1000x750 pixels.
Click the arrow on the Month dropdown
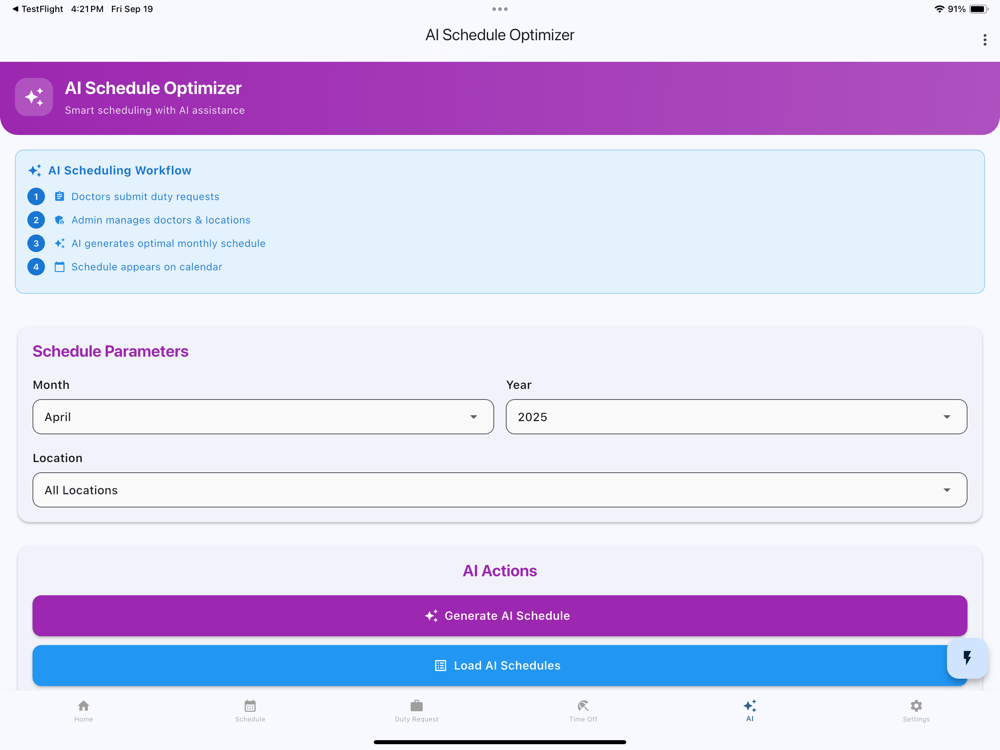click(x=473, y=417)
